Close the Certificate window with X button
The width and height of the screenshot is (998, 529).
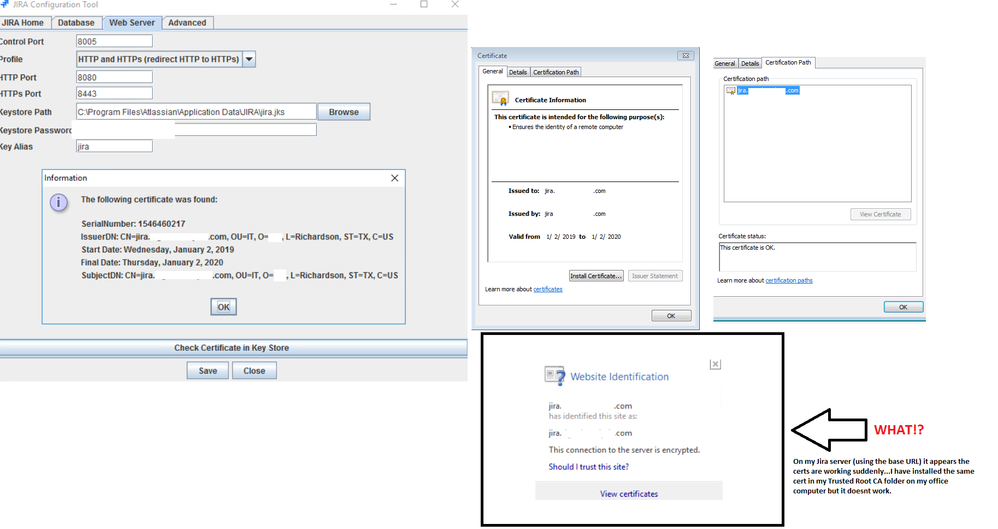pos(685,56)
